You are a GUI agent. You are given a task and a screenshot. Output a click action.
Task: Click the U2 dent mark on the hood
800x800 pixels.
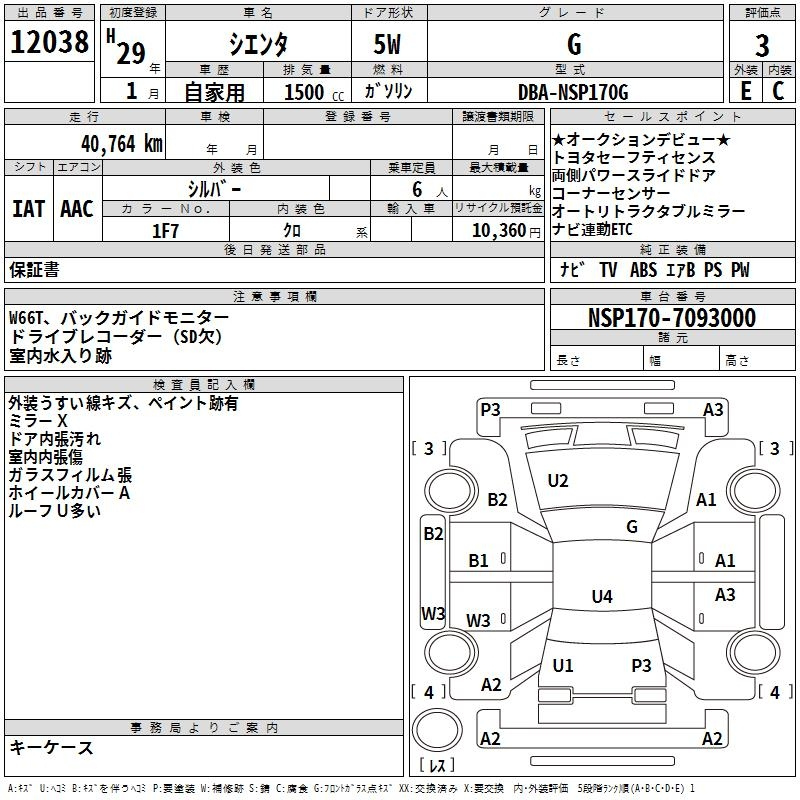558,481
